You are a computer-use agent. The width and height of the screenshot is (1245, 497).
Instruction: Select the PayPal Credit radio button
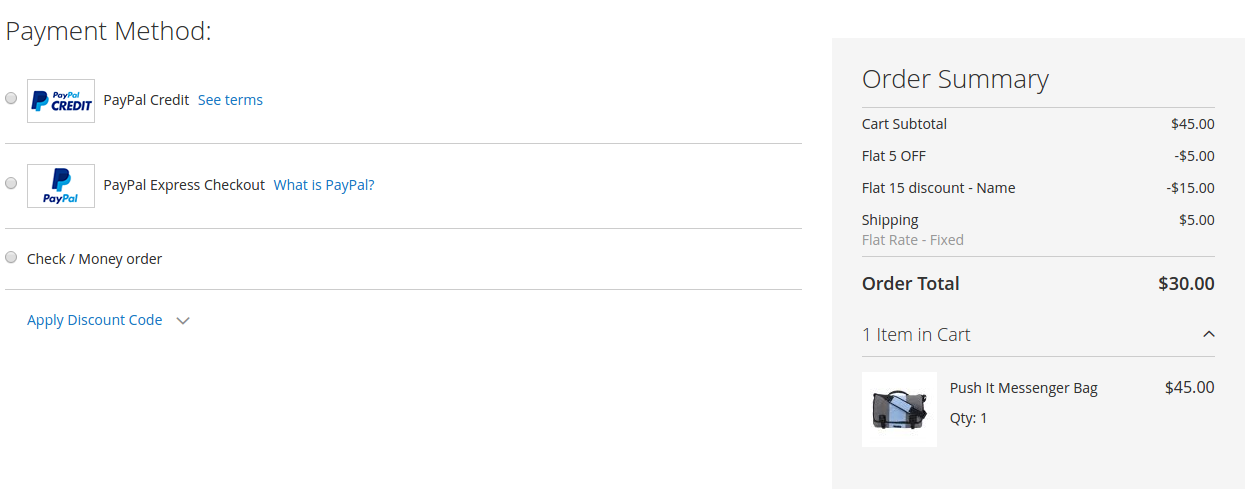[11, 98]
